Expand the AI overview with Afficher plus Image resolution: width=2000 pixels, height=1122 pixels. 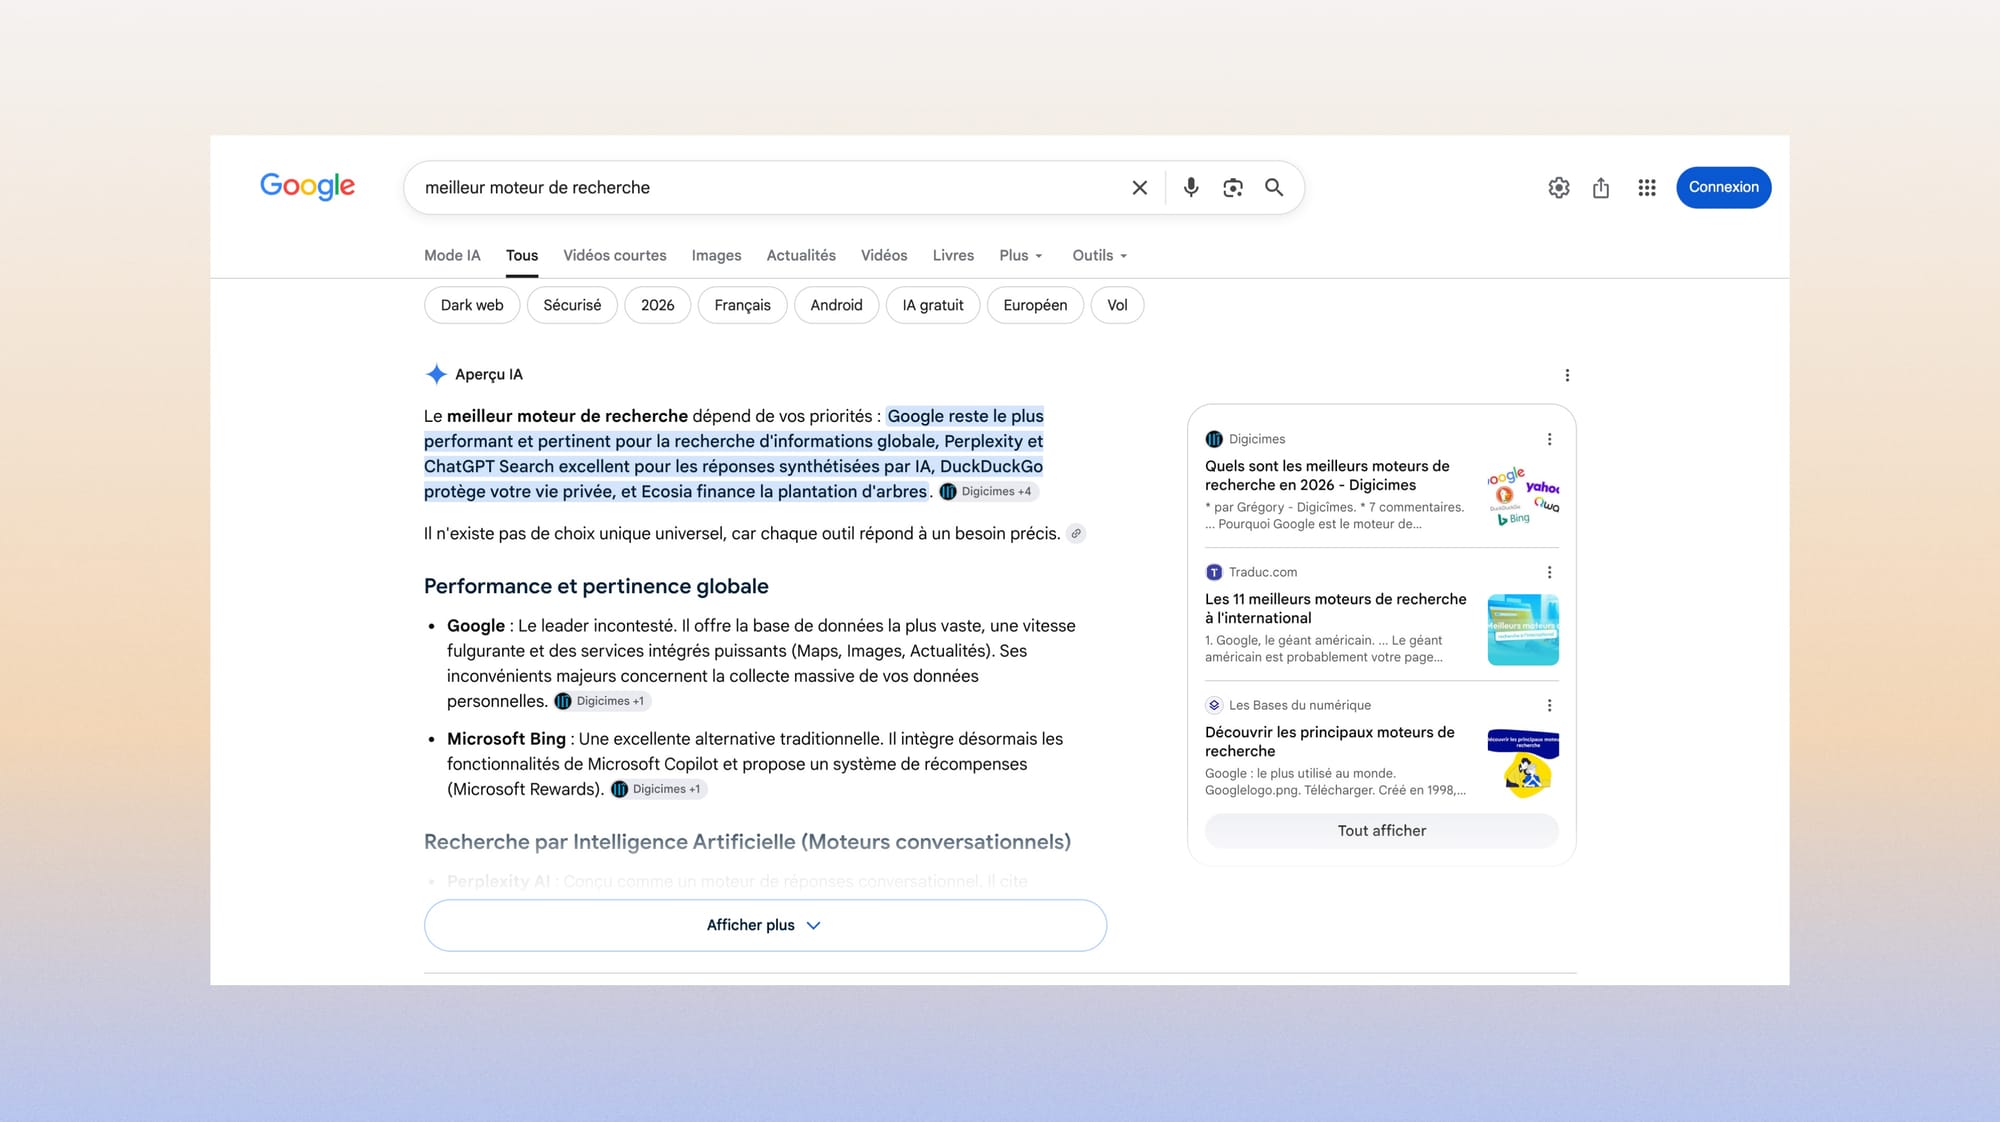(765, 925)
